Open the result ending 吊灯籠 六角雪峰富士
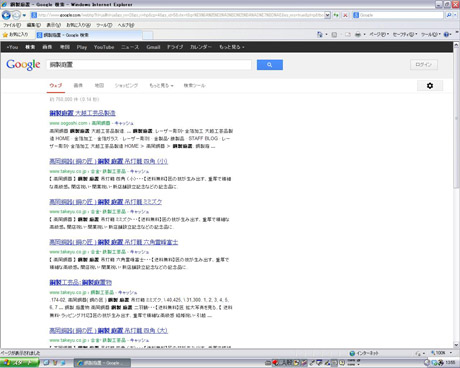This screenshot has width=460, height=368. tap(114, 242)
